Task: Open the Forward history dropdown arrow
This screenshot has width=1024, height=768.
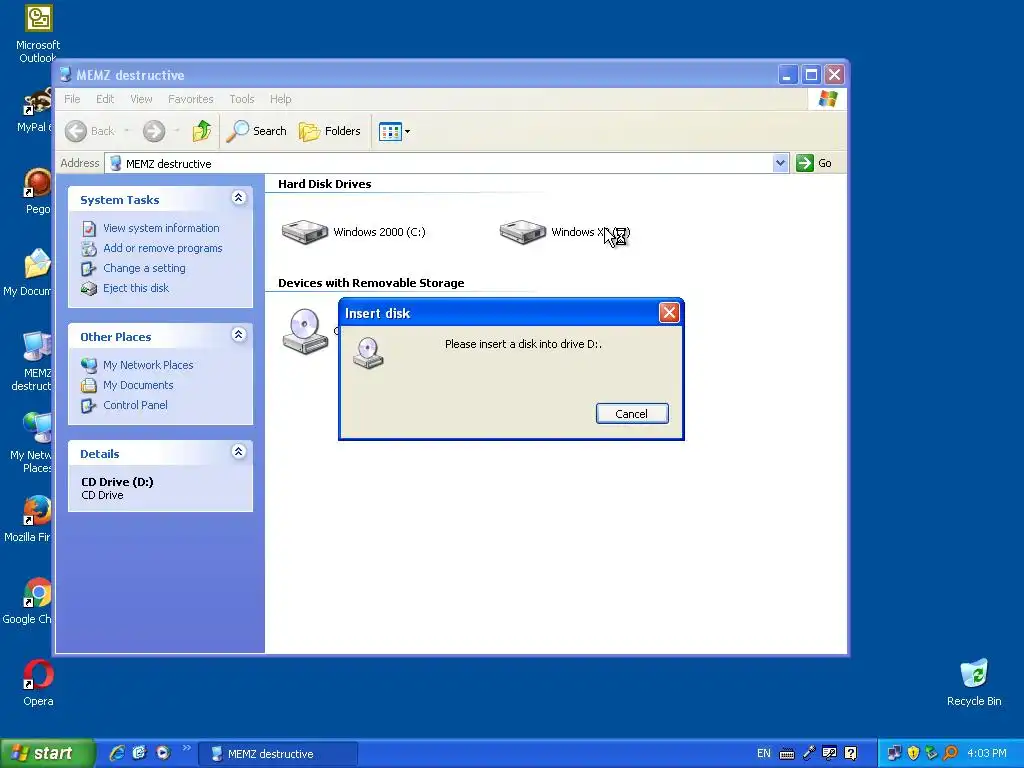Action: coord(176,131)
